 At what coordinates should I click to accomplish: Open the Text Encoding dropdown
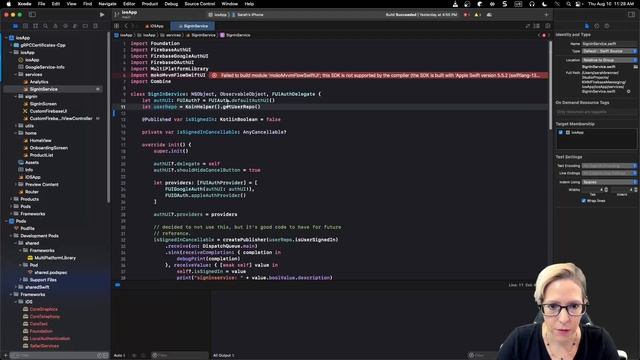click(609, 166)
